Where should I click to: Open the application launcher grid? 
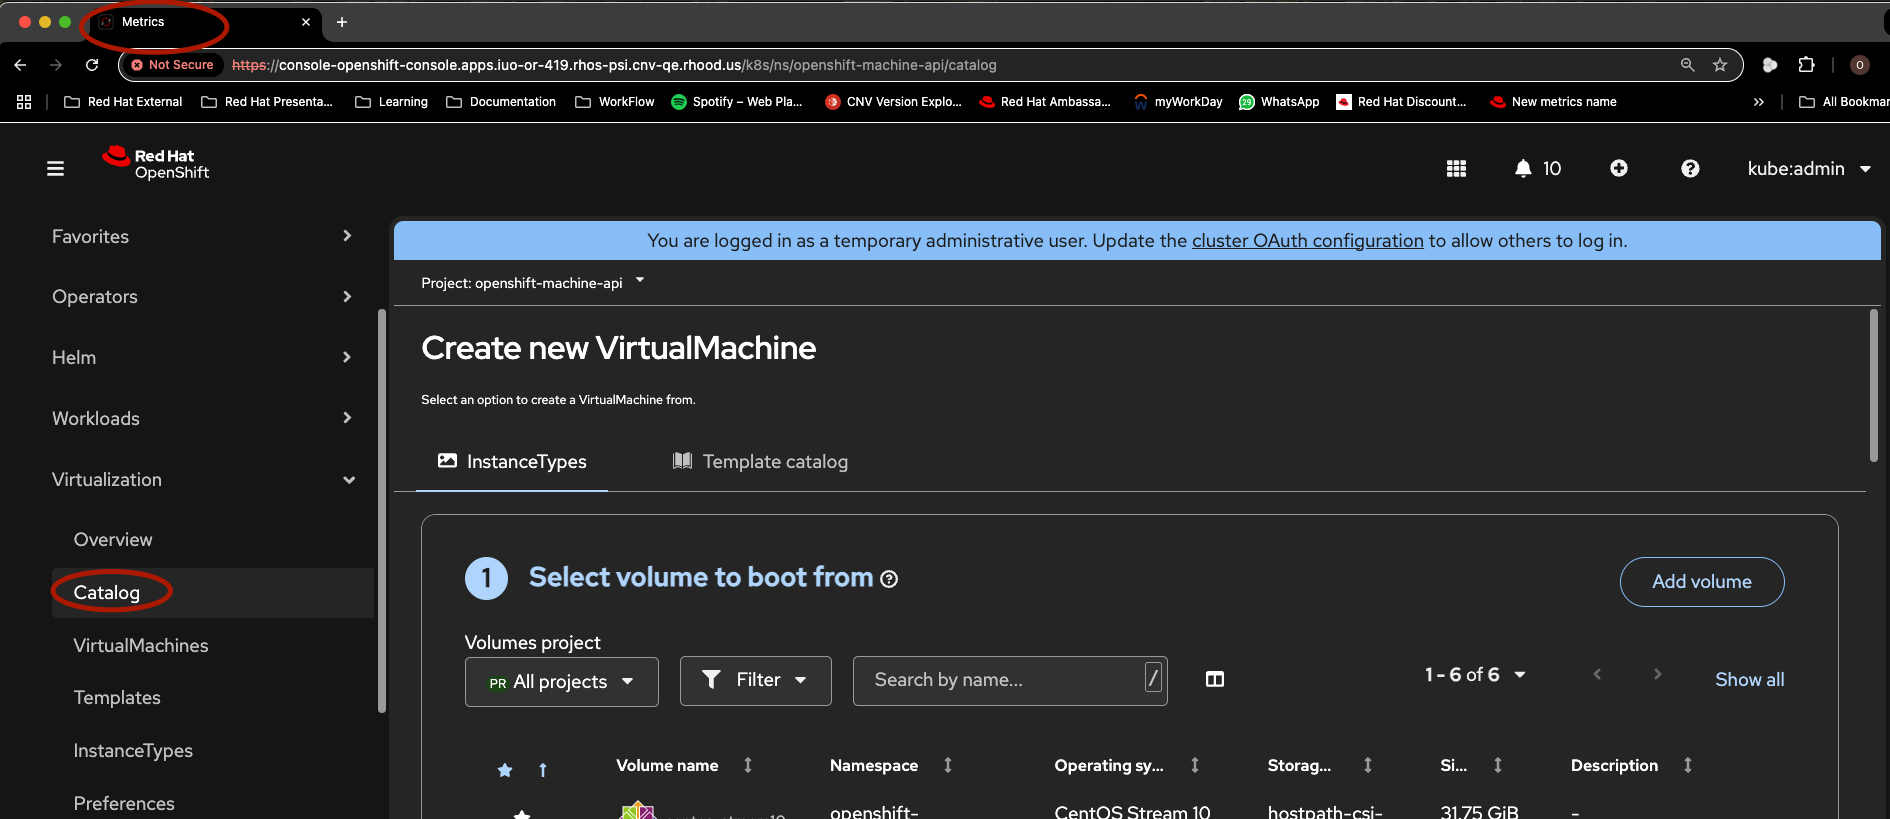click(x=1456, y=169)
